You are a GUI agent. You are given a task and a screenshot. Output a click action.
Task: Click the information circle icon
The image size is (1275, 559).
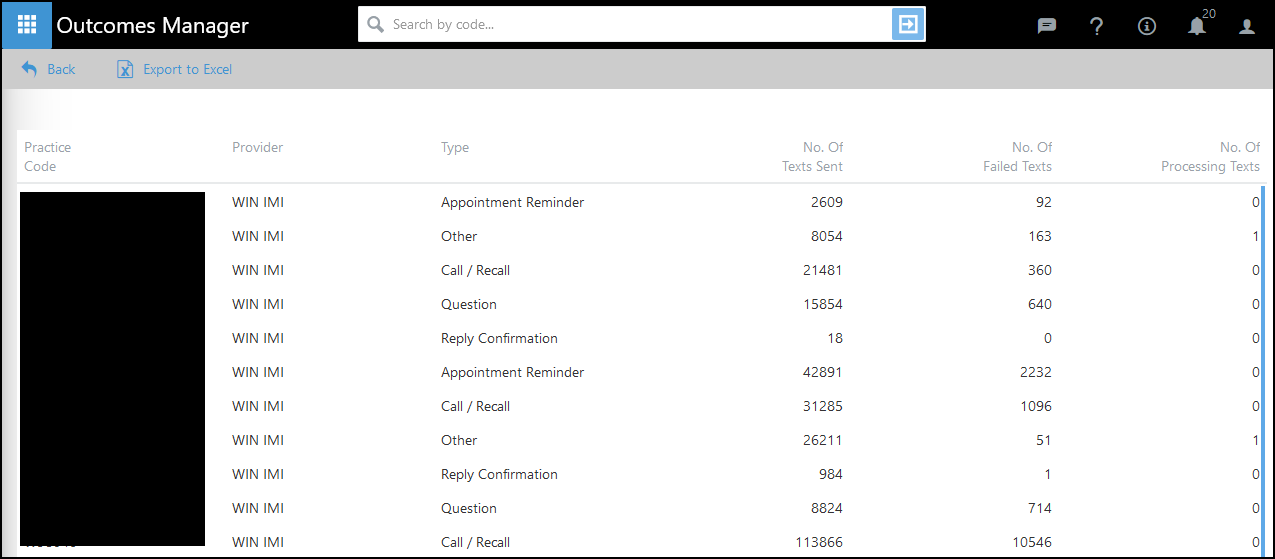[1147, 27]
